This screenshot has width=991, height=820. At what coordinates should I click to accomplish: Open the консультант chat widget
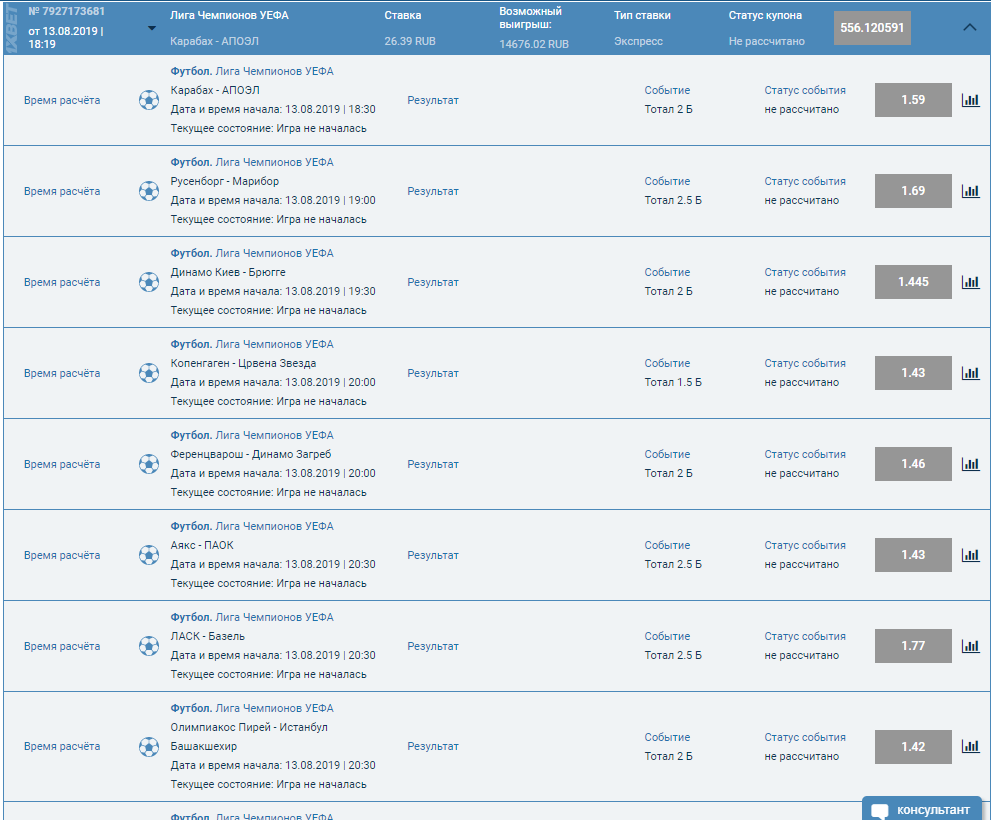pyautogui.click(x=922, y=809)
